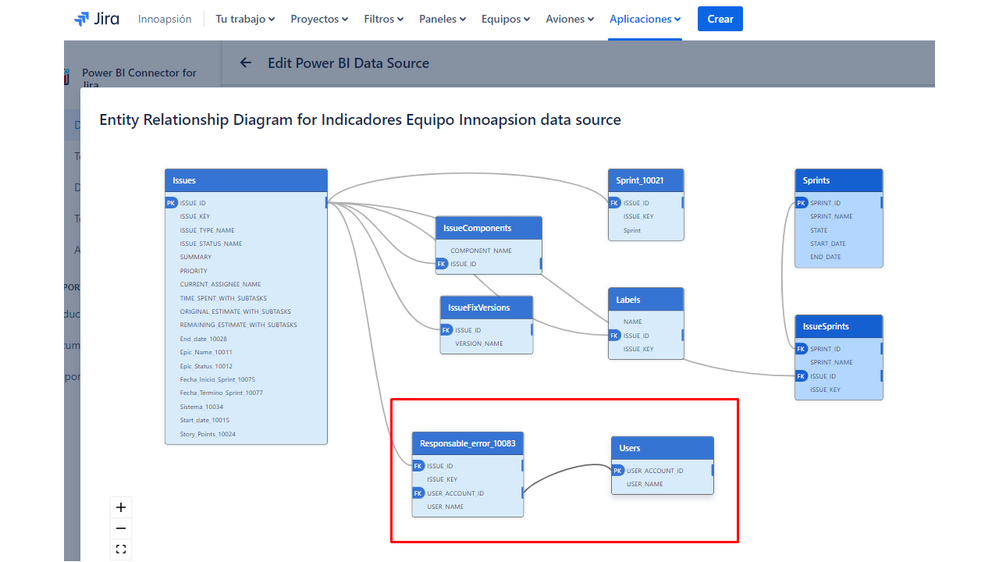Zoom out the diagram with minus button
Image resolution: width=999 pixels, height=562 pixels.
pos(121,528)
